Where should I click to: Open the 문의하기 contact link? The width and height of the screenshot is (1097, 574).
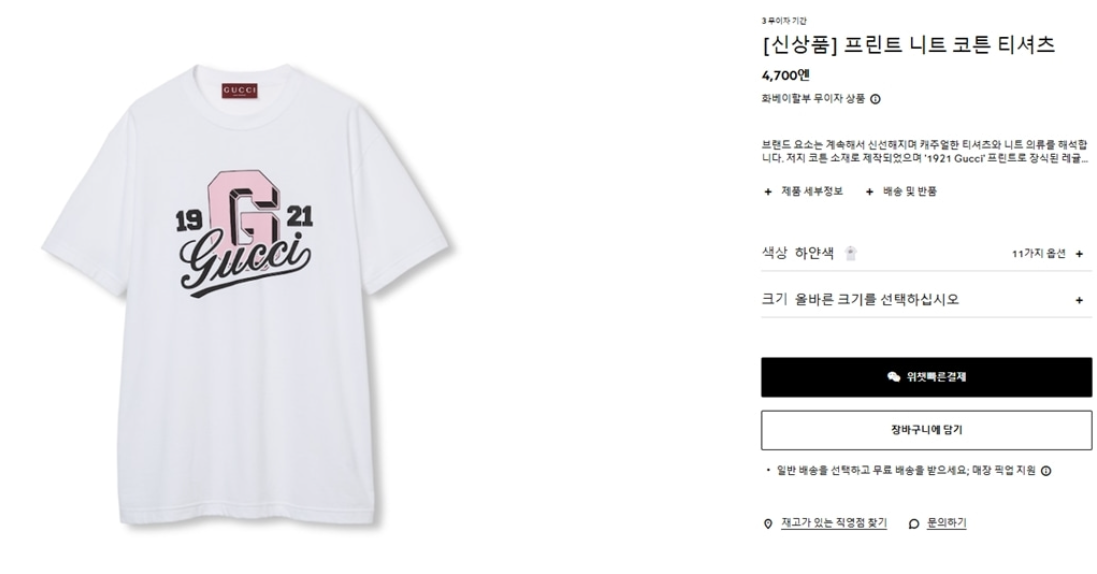coord(947,523)
